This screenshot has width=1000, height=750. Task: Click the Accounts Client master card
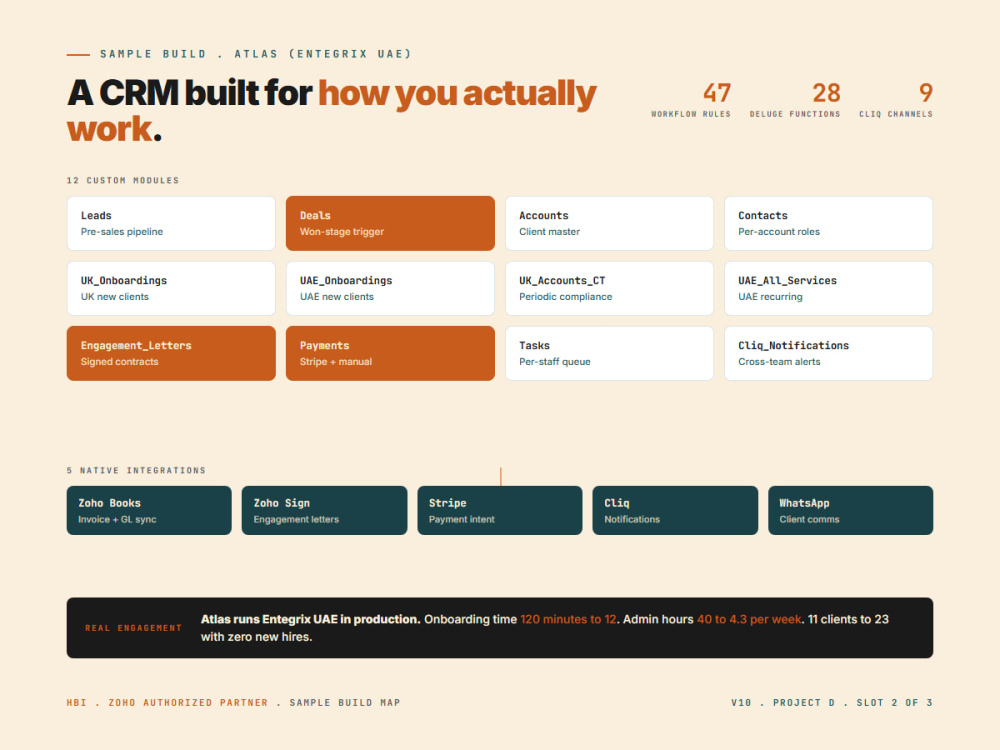609,223
